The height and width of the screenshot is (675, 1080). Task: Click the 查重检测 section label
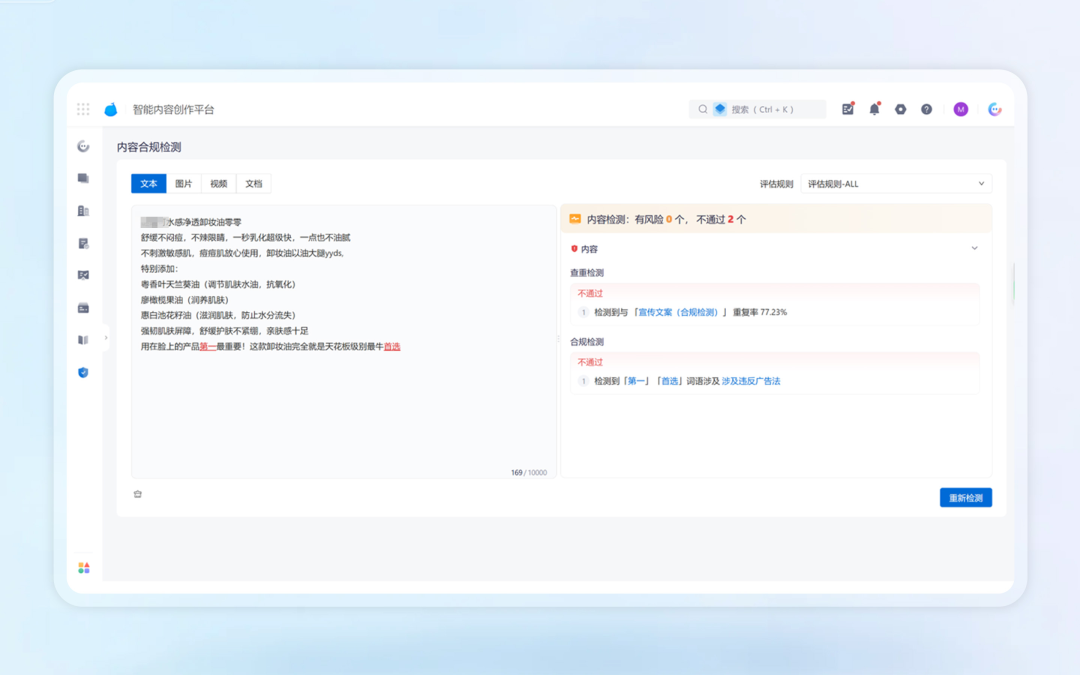[587, 273]
